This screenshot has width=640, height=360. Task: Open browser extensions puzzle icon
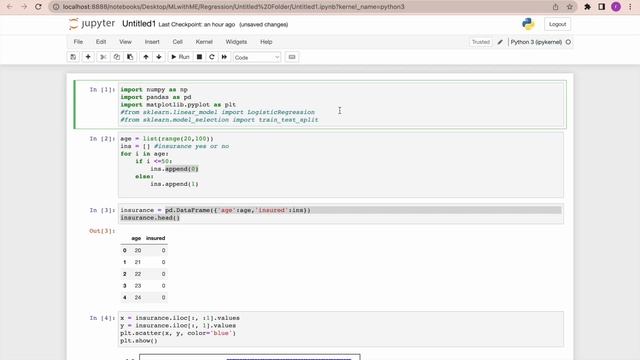click(587, 7)
